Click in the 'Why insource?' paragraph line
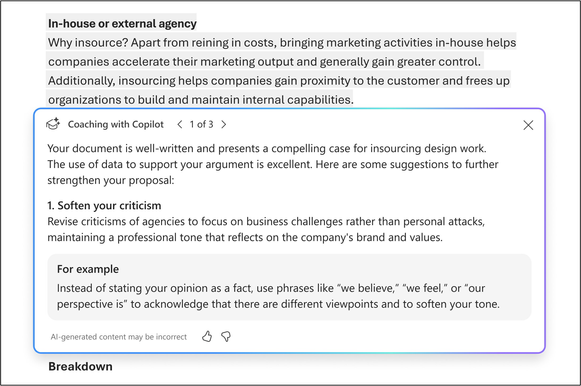 (x=282, y=43)
